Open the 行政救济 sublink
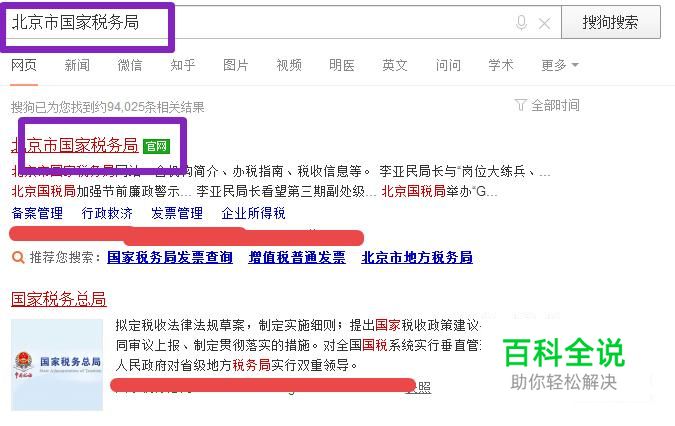 107,213
